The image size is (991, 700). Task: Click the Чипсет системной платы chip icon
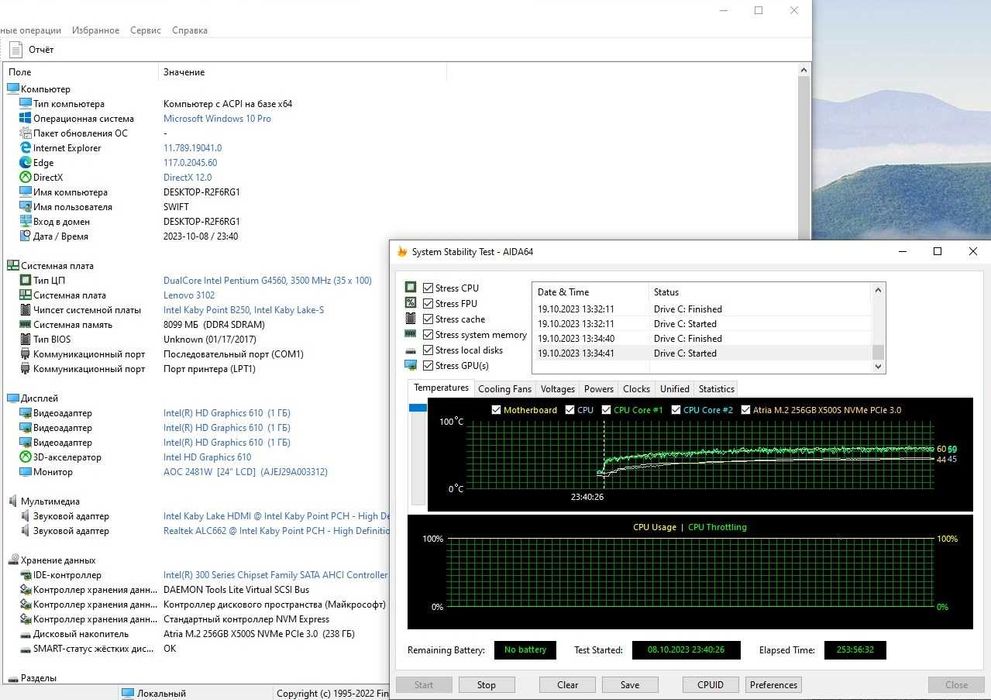pyautogui.click(x=25, y=310)
